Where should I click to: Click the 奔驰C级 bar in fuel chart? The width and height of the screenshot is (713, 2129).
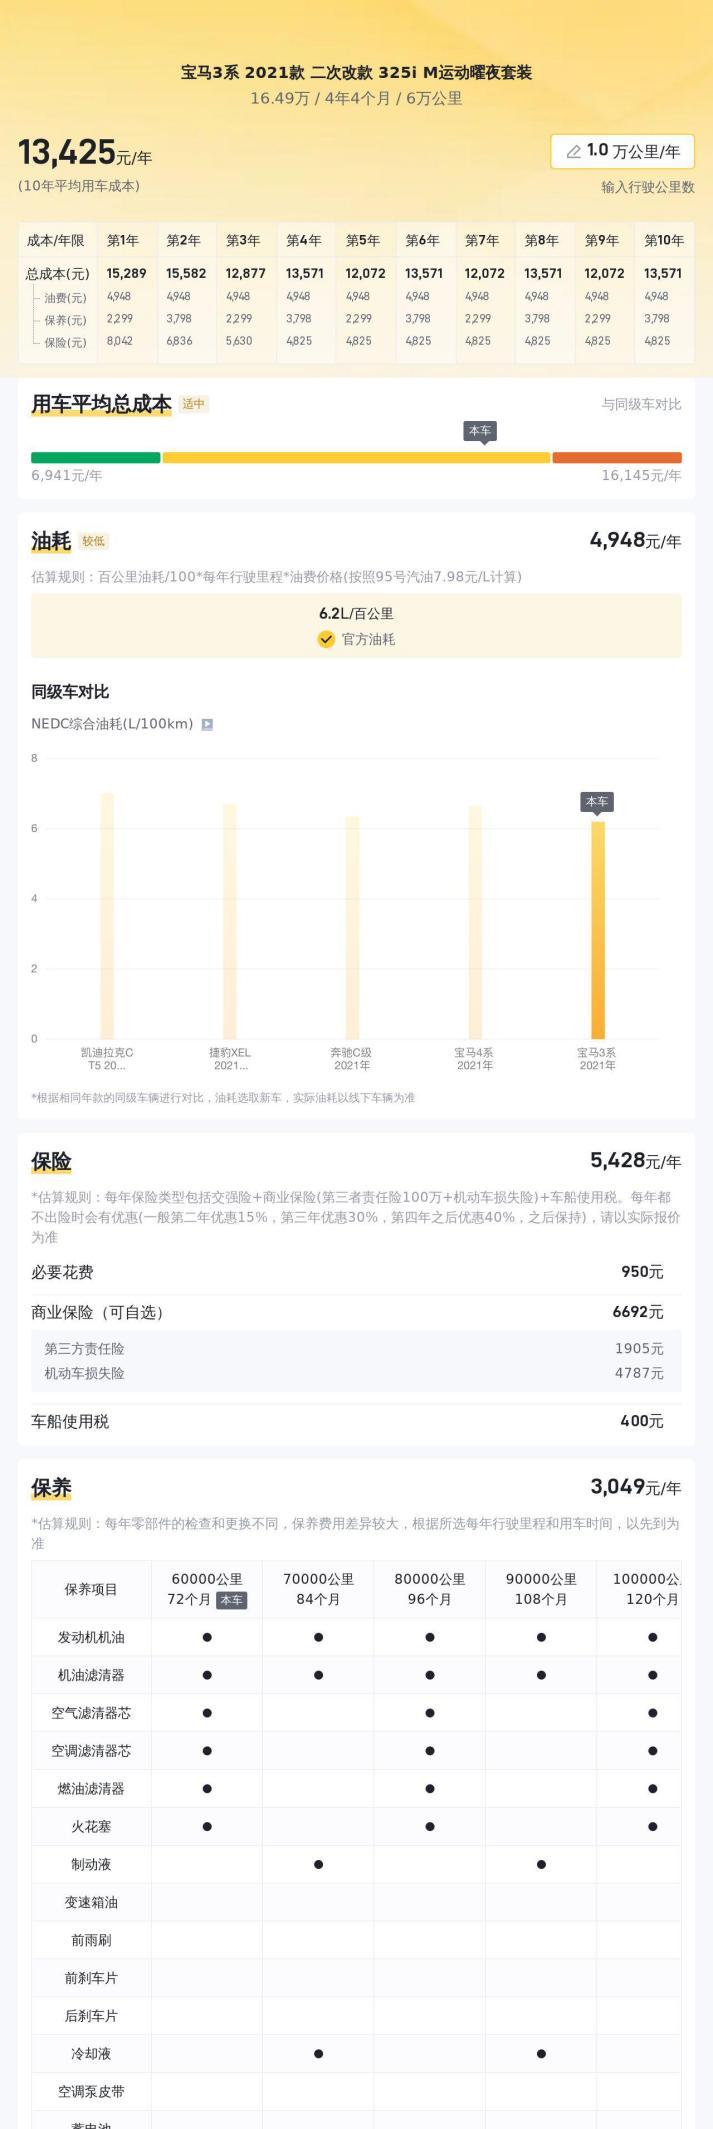(352, 927)
